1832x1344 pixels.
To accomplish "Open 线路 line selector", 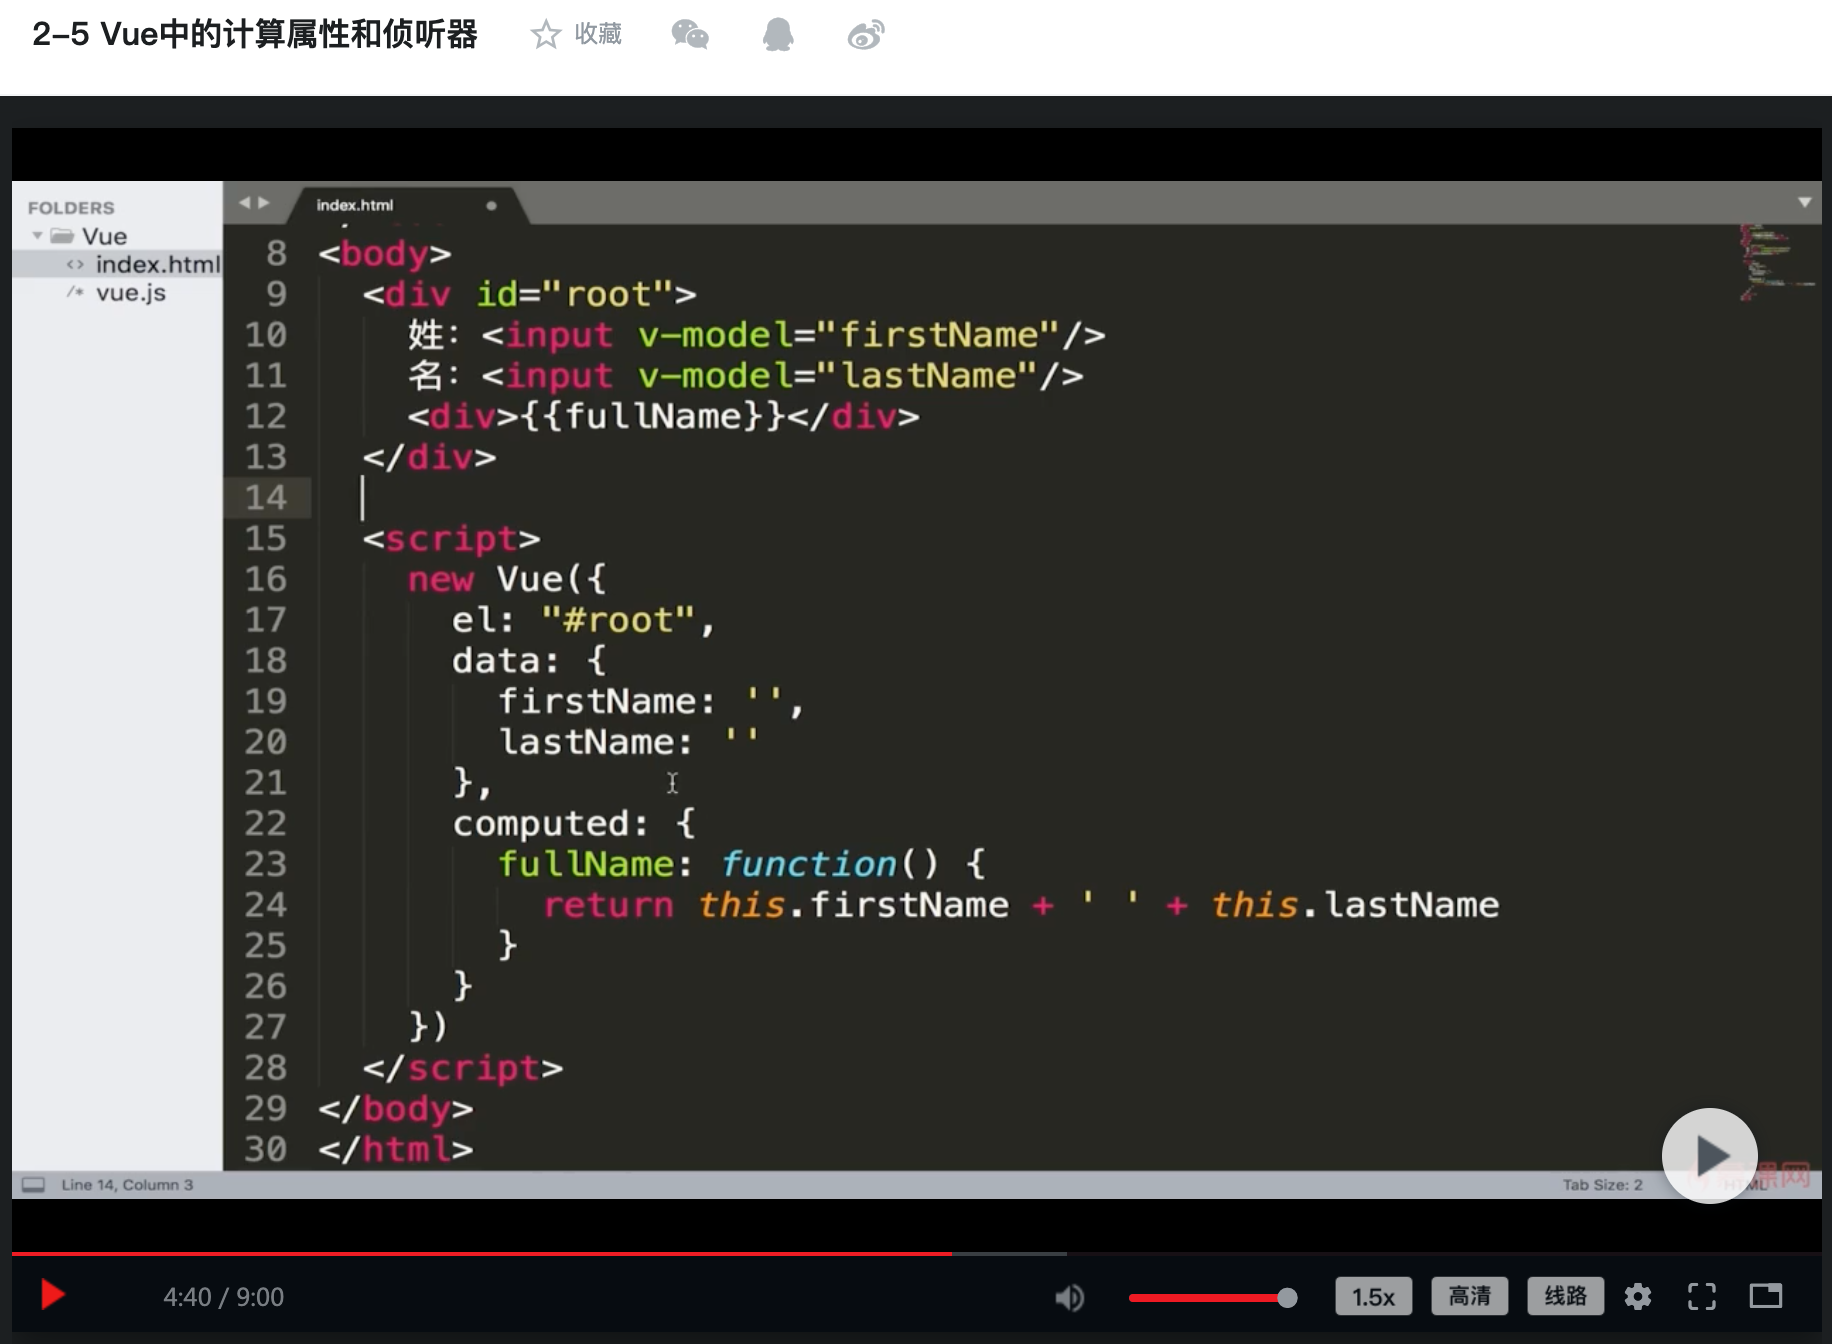I will pos(1565,1297).
